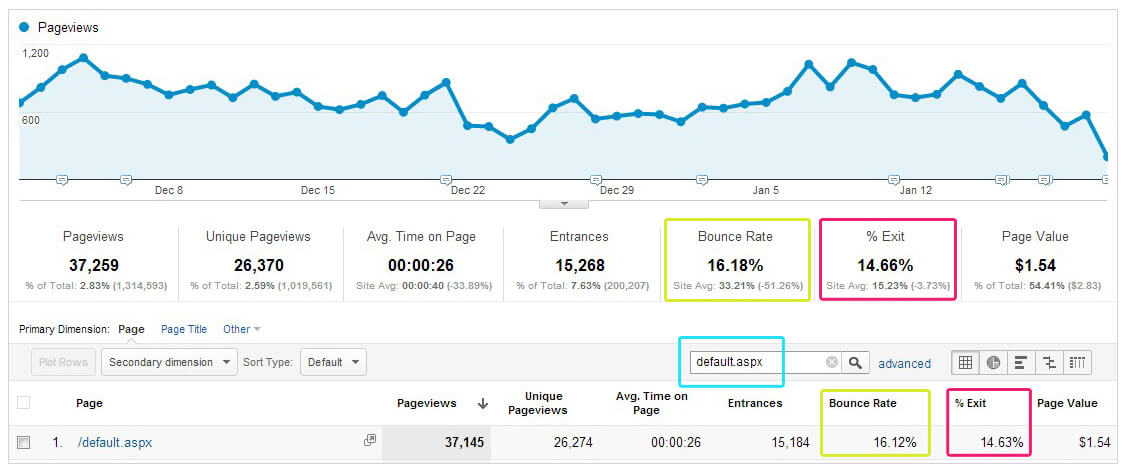Click the 14.63% exit cell
Image resolution: width=1127 pixels, height=471 pixels.
pyautogui.click(x=1001, y=443)
